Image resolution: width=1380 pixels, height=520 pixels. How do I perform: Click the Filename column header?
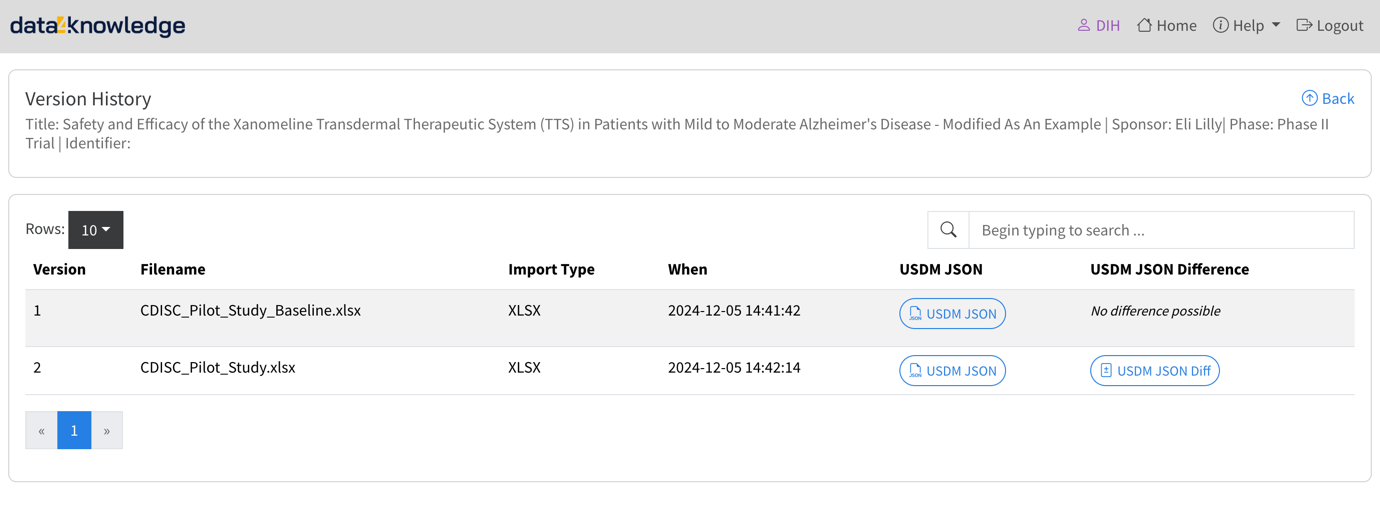point(172,269)
